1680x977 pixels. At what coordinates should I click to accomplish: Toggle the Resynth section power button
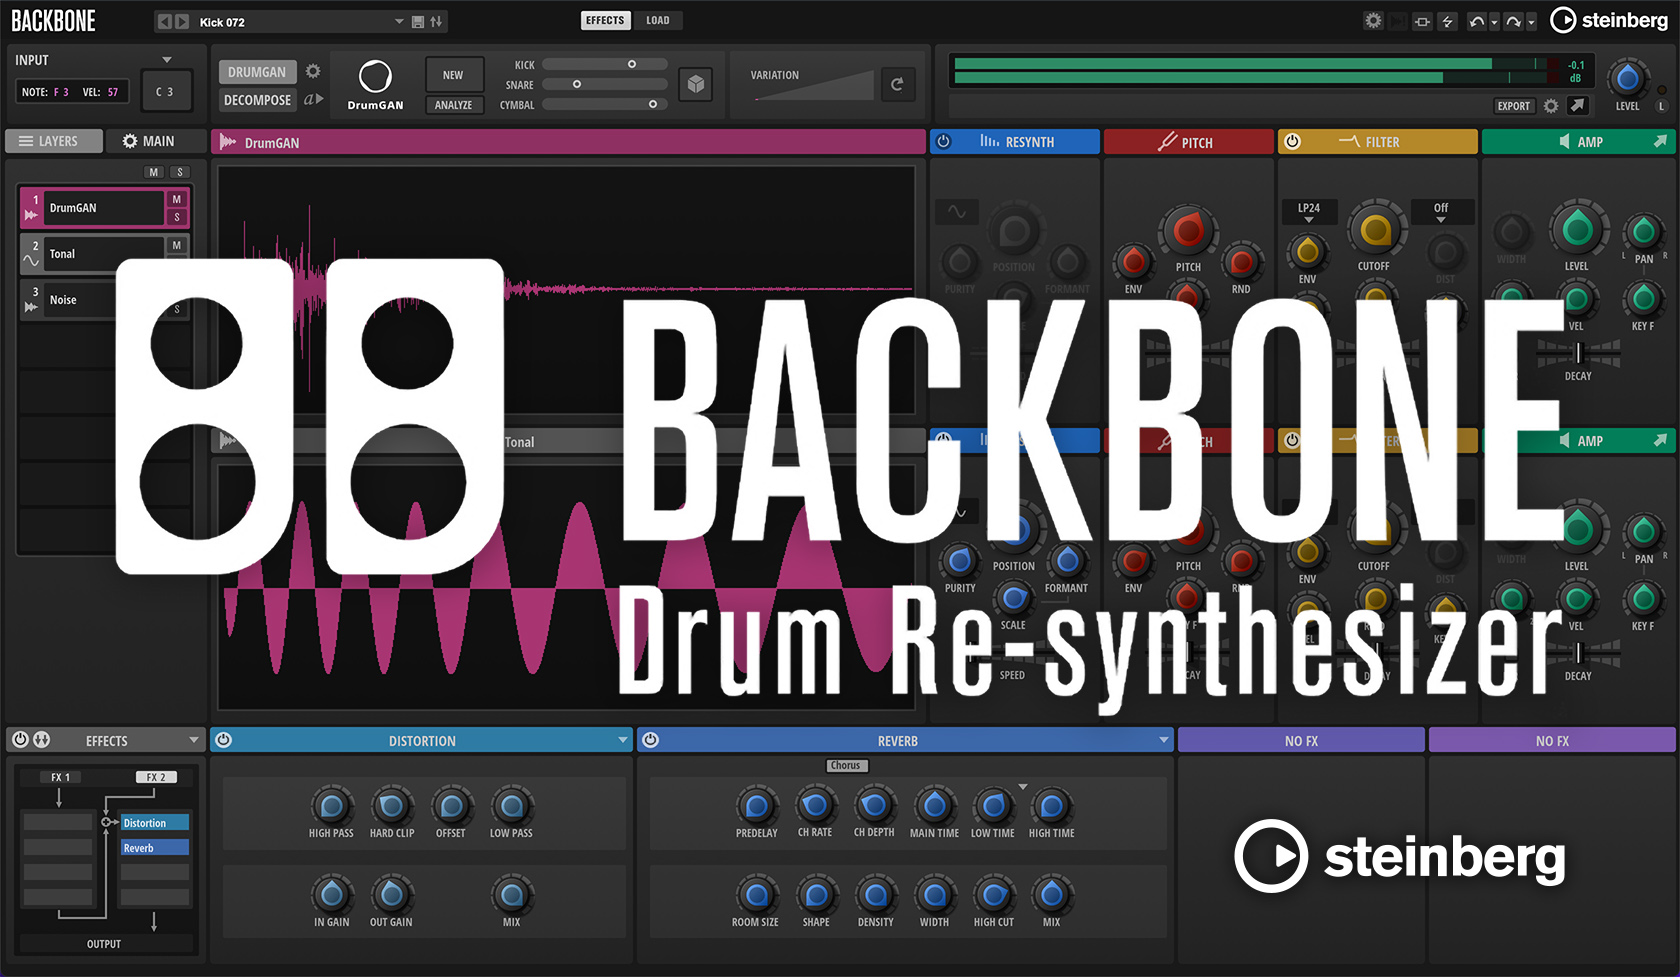tap(943, 142)
